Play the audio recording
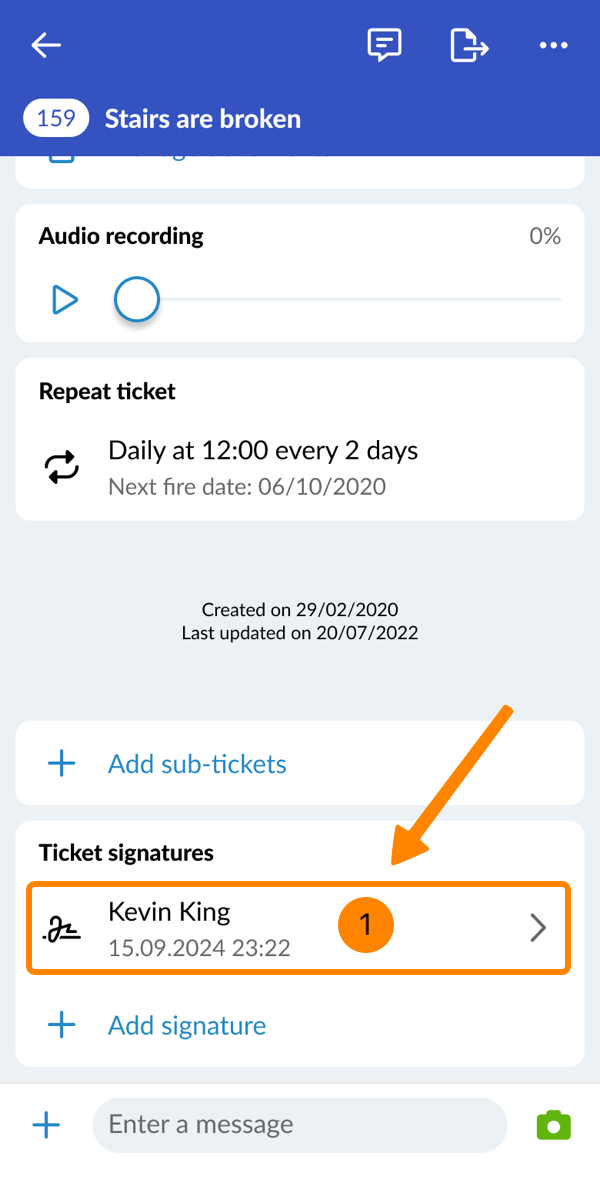Viewport: 600px width, 1200px height. coord(65,299)
